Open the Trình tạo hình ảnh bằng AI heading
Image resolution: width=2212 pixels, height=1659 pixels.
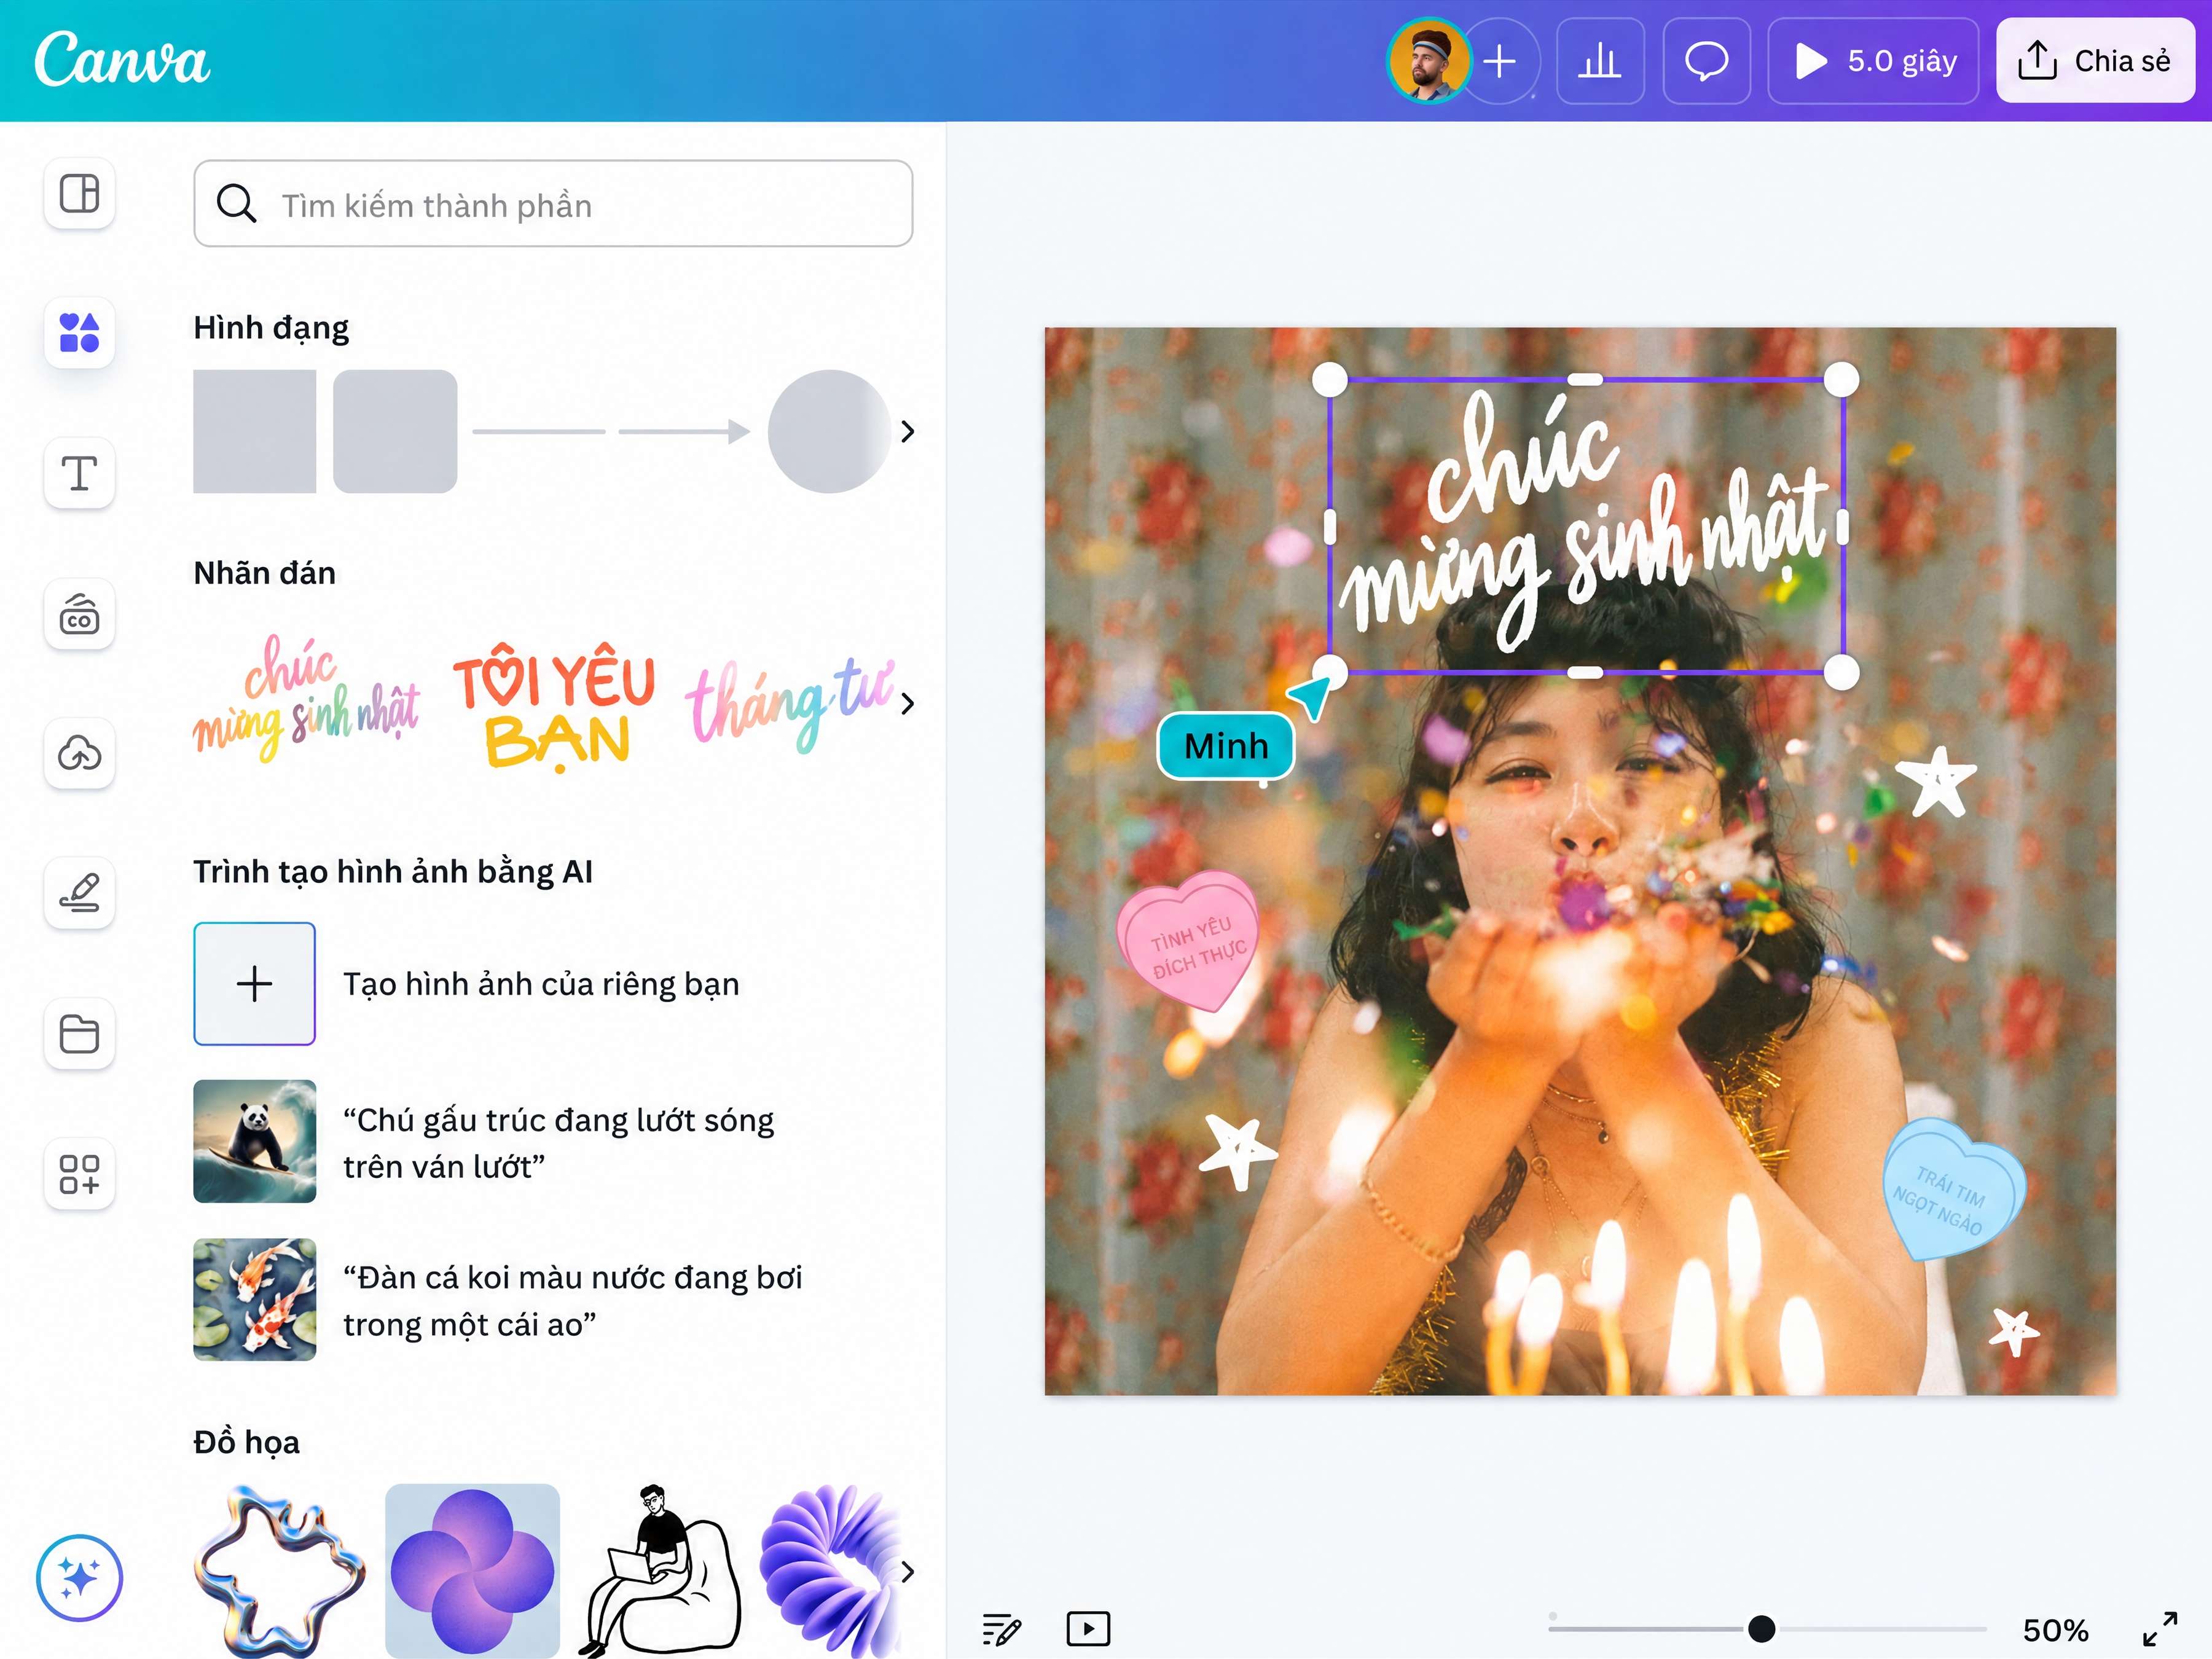click(393, 872)
